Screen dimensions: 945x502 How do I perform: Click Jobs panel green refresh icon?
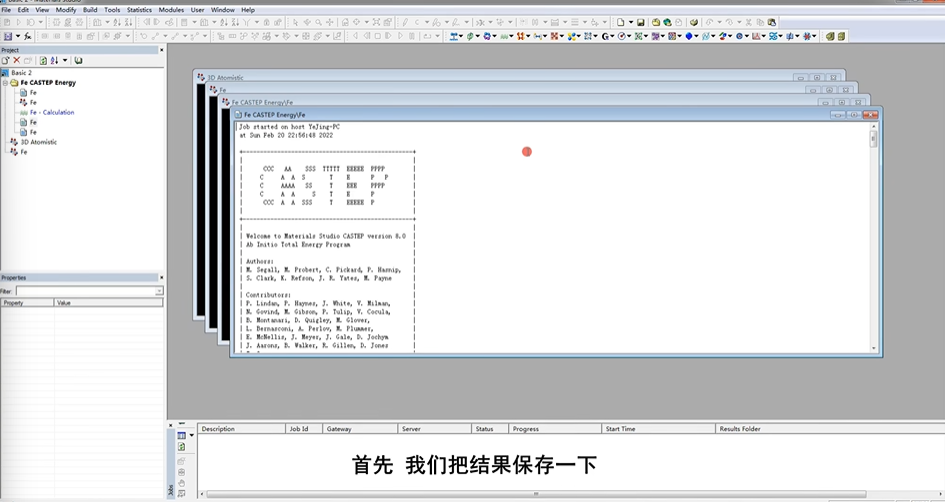pyautogui.click(x=181, y=447)
